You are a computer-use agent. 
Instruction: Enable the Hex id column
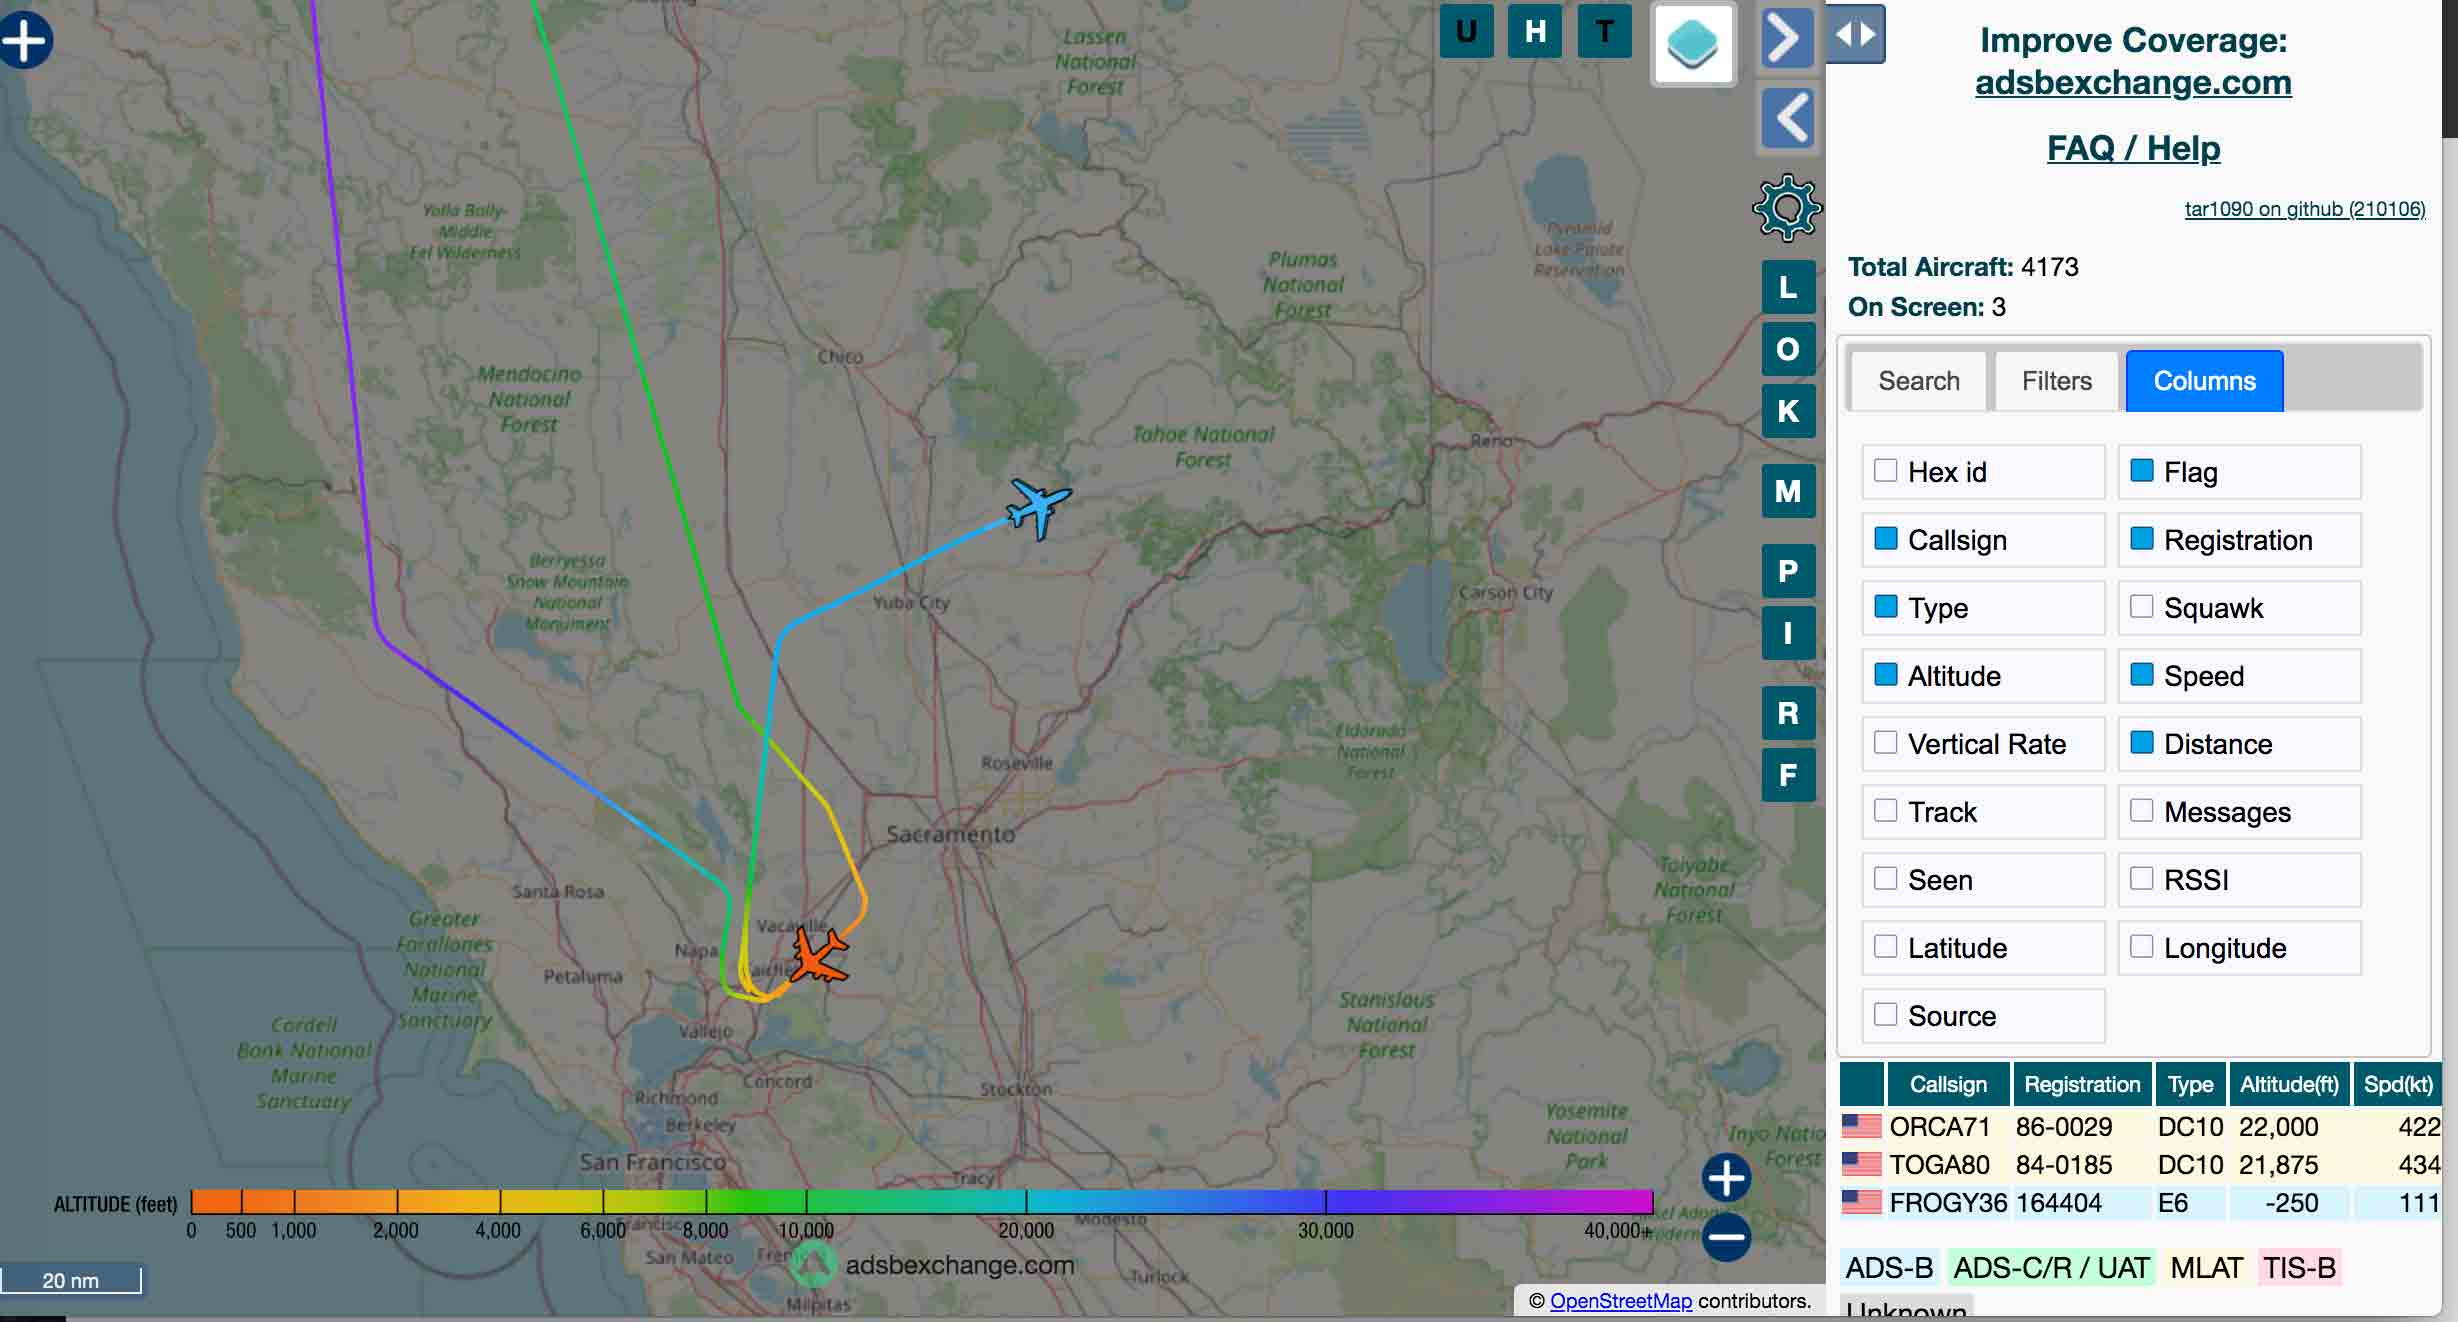pos(1885,470)
